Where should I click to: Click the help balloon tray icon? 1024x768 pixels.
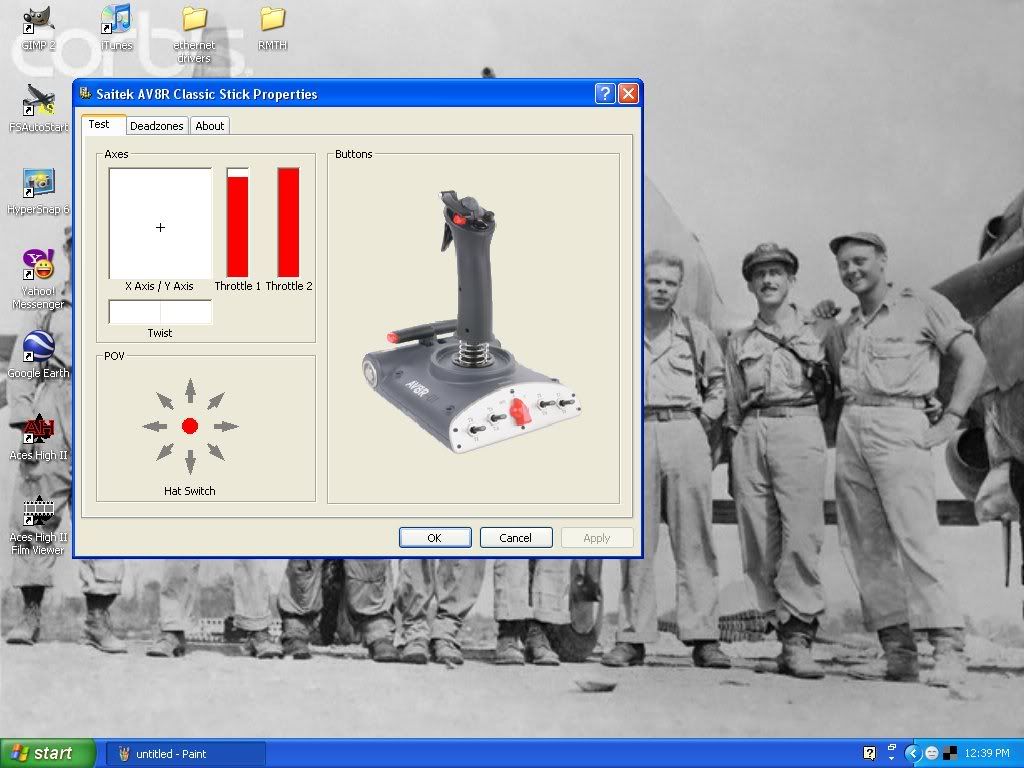tap(869, 753)
